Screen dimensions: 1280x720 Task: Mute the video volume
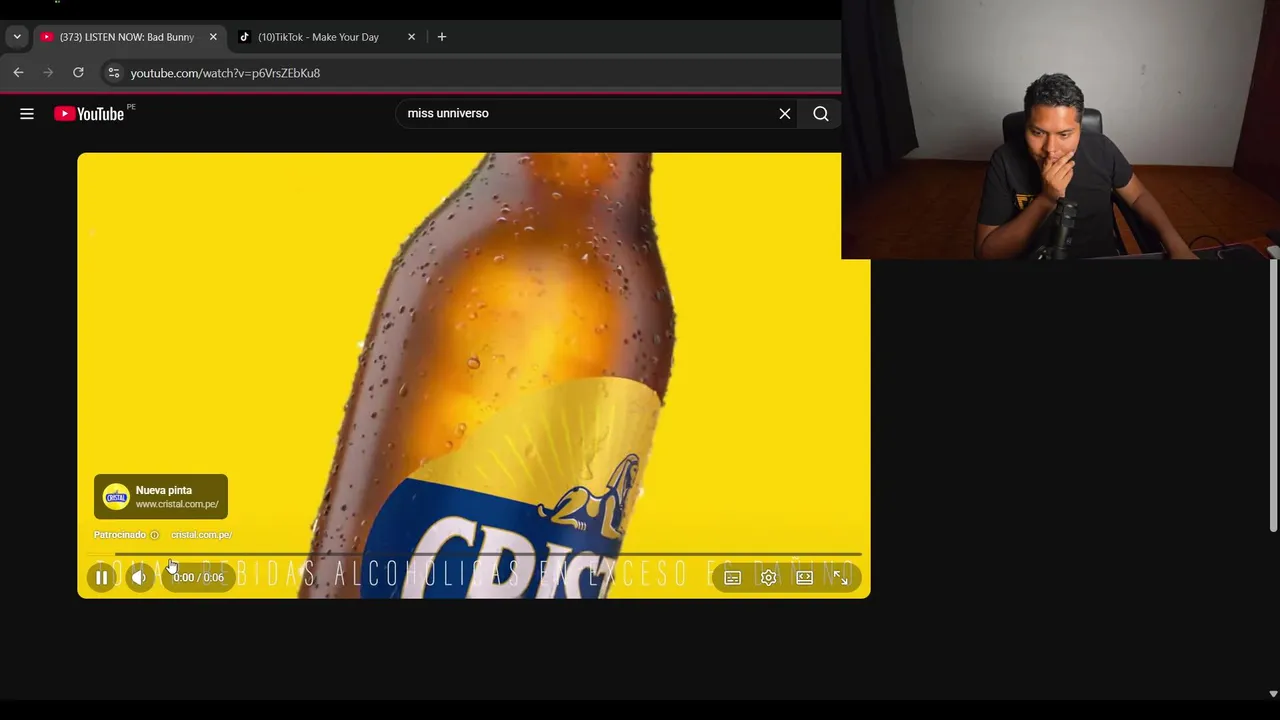pyautogui.click(x=139, y=577)
